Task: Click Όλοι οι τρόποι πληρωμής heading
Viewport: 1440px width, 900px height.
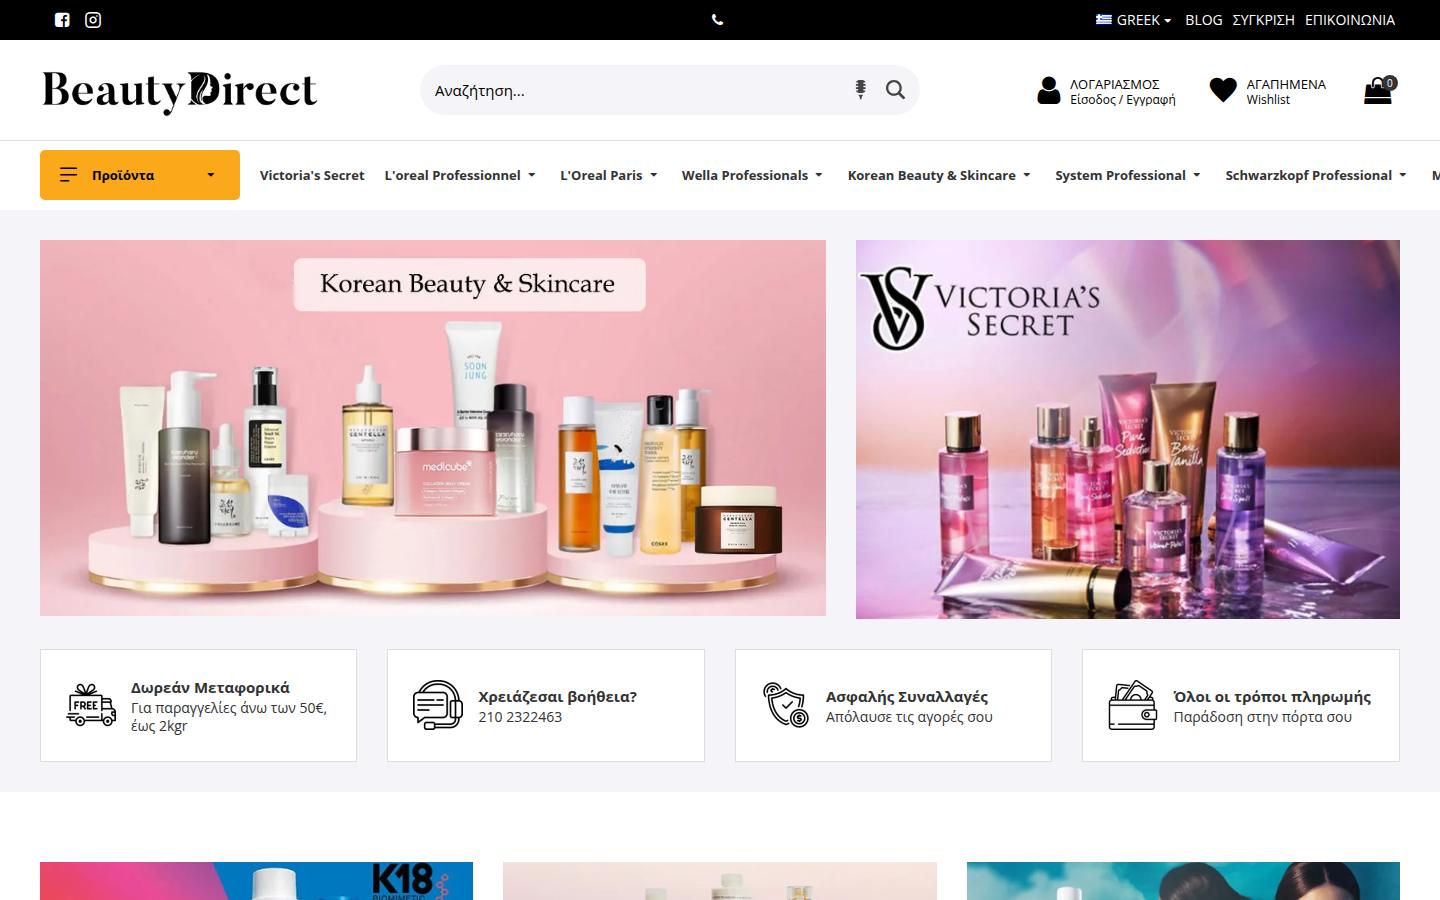Action: coord(1272,697)
